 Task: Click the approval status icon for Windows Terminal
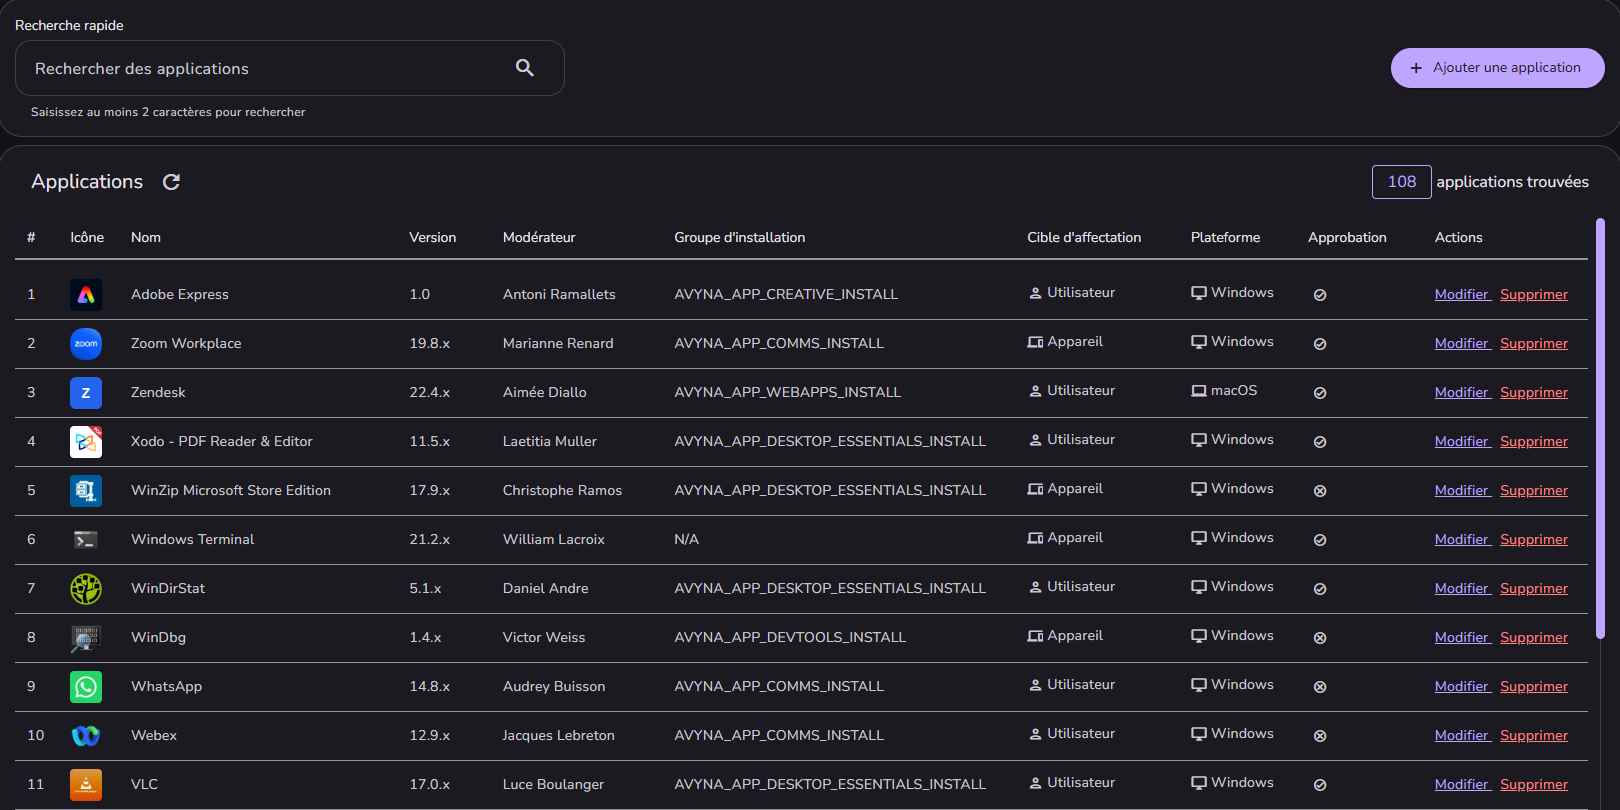click(1320, 540)
